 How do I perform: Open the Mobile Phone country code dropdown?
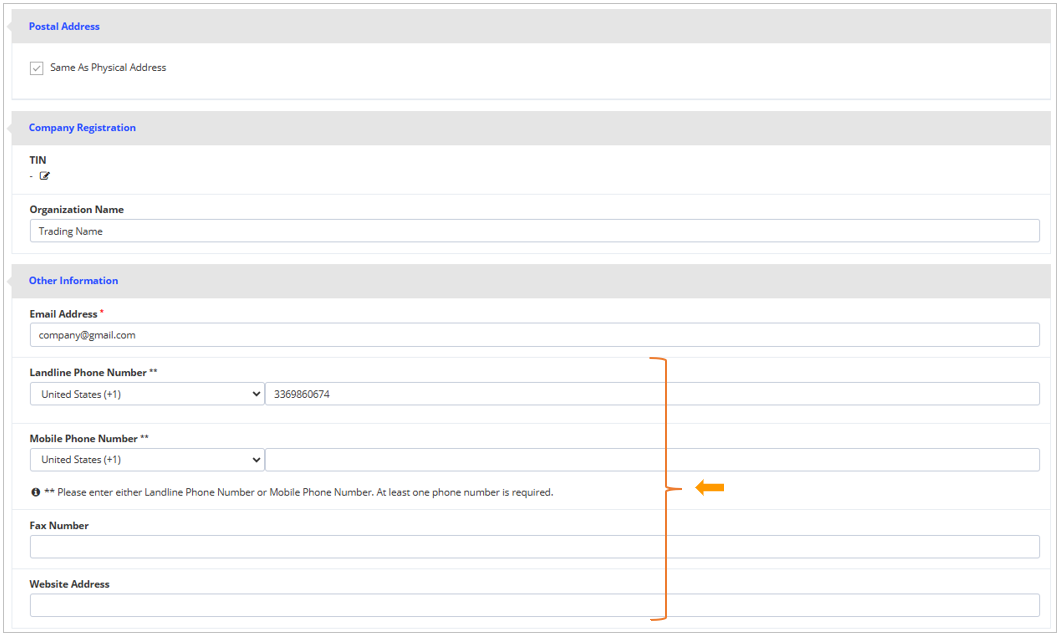147,458
